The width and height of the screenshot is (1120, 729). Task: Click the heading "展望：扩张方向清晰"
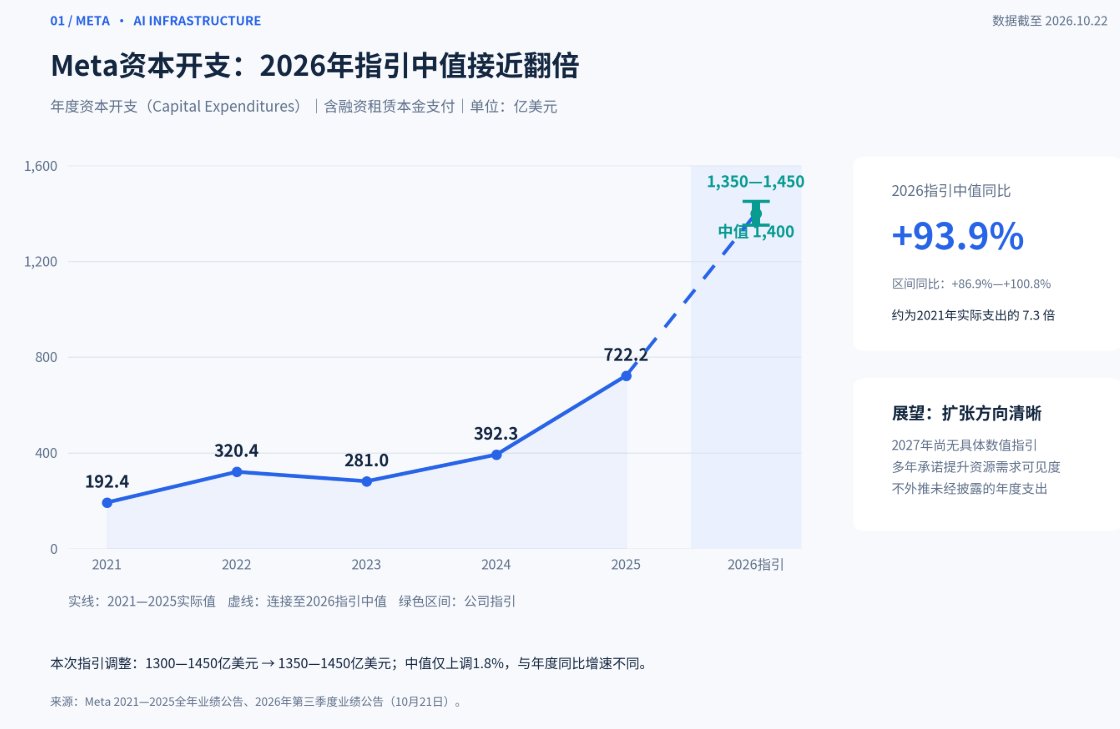[x=966, y=413]
